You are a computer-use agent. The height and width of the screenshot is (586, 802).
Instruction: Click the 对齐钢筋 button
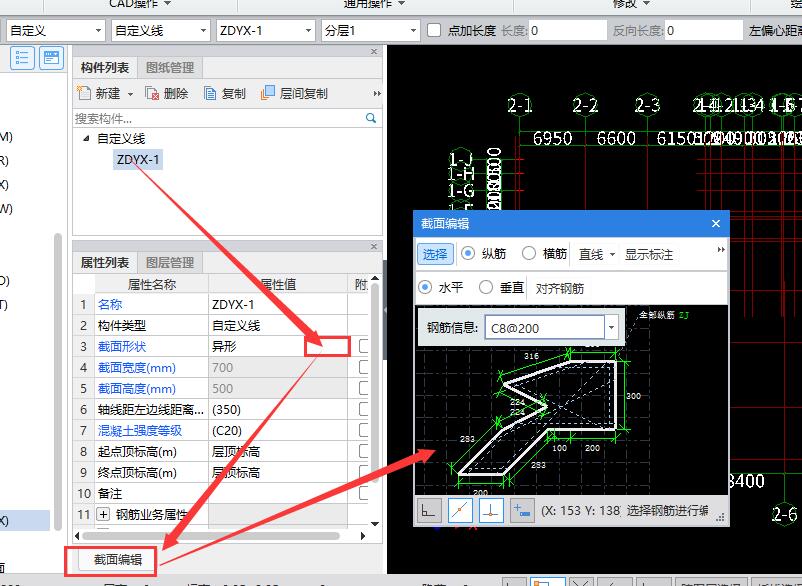tap(560, 289)
